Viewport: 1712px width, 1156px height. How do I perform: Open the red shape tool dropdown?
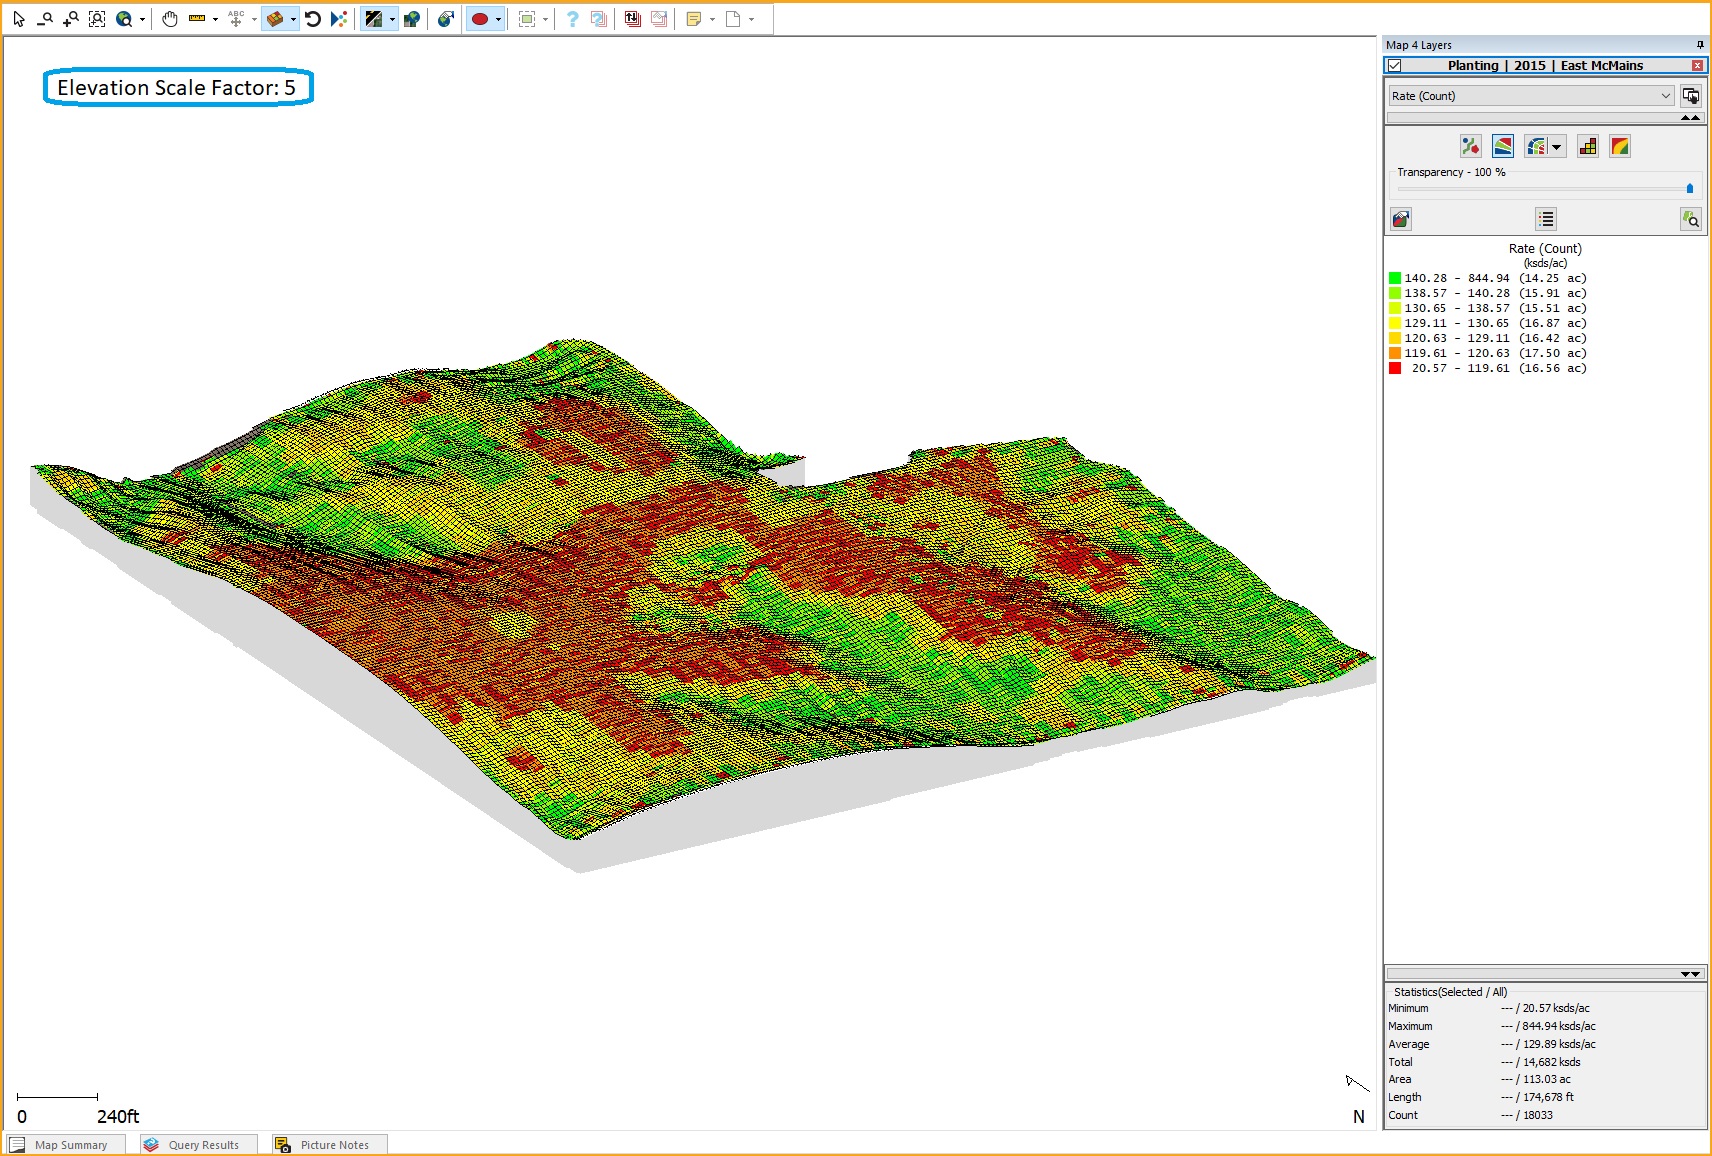coord(498,19)
